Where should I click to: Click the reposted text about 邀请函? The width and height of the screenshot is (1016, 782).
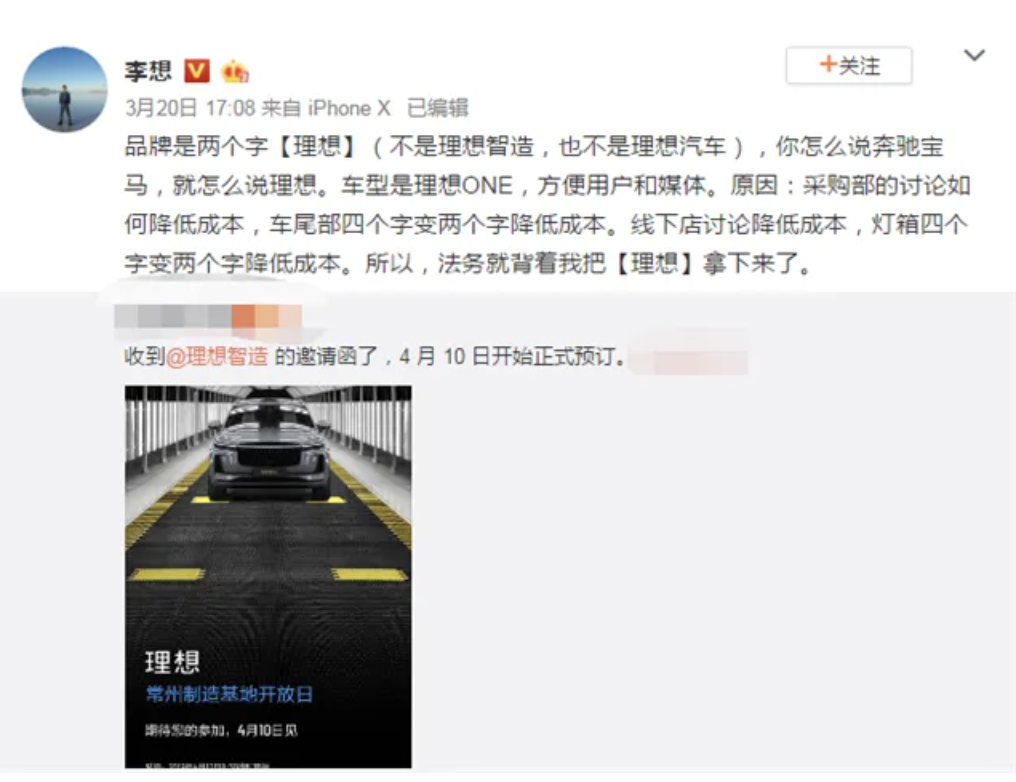click(x=375, y=356)
